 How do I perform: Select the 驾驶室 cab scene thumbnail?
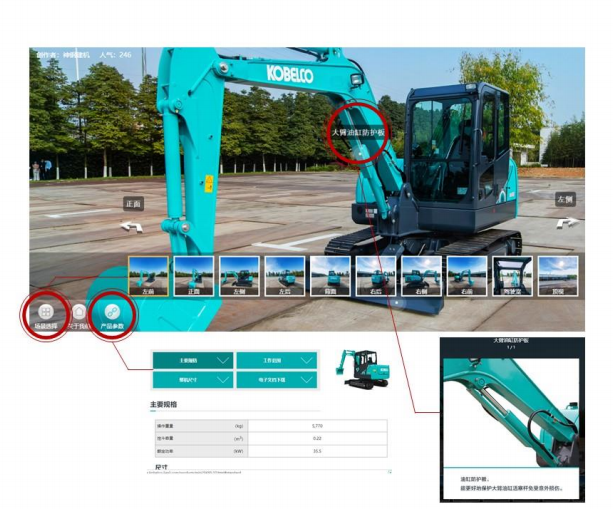tap(513, 276)
